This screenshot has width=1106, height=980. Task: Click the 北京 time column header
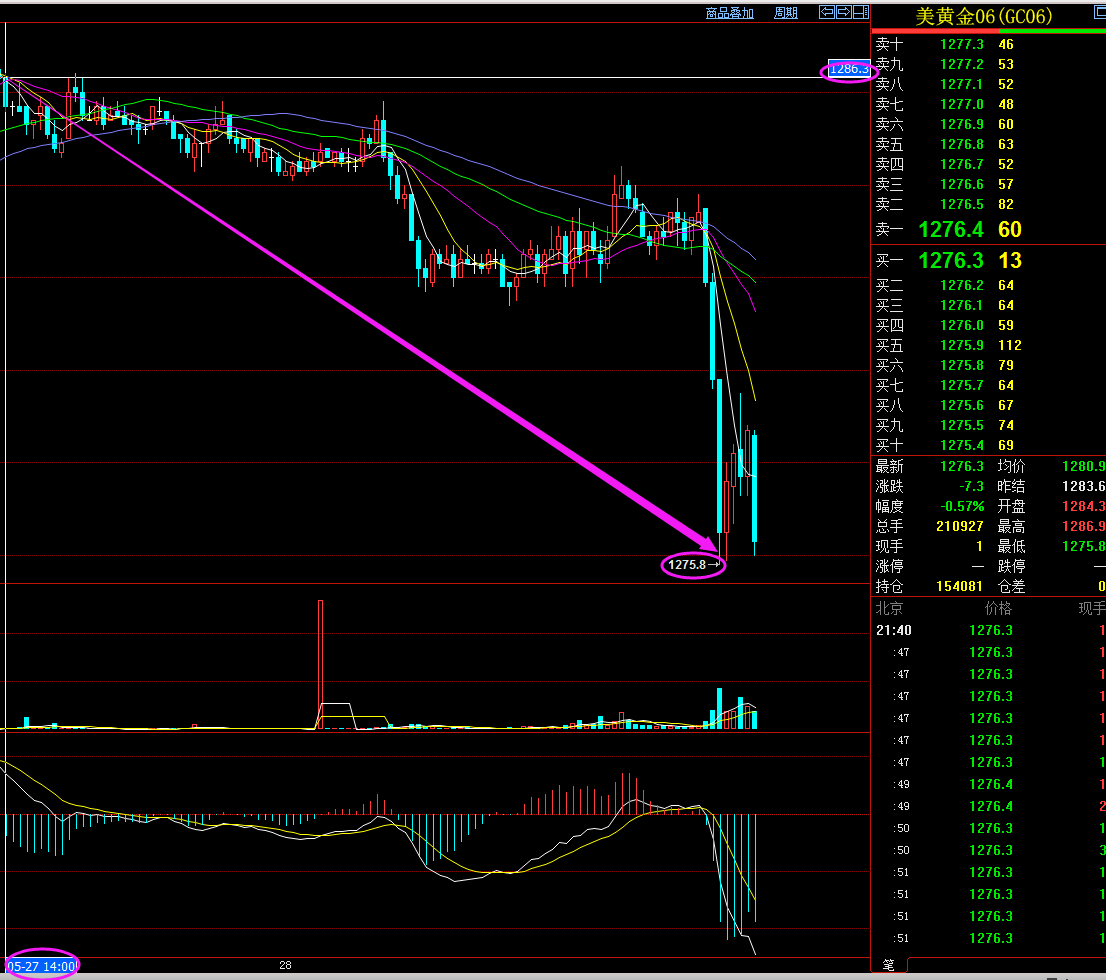click(890, 608)
